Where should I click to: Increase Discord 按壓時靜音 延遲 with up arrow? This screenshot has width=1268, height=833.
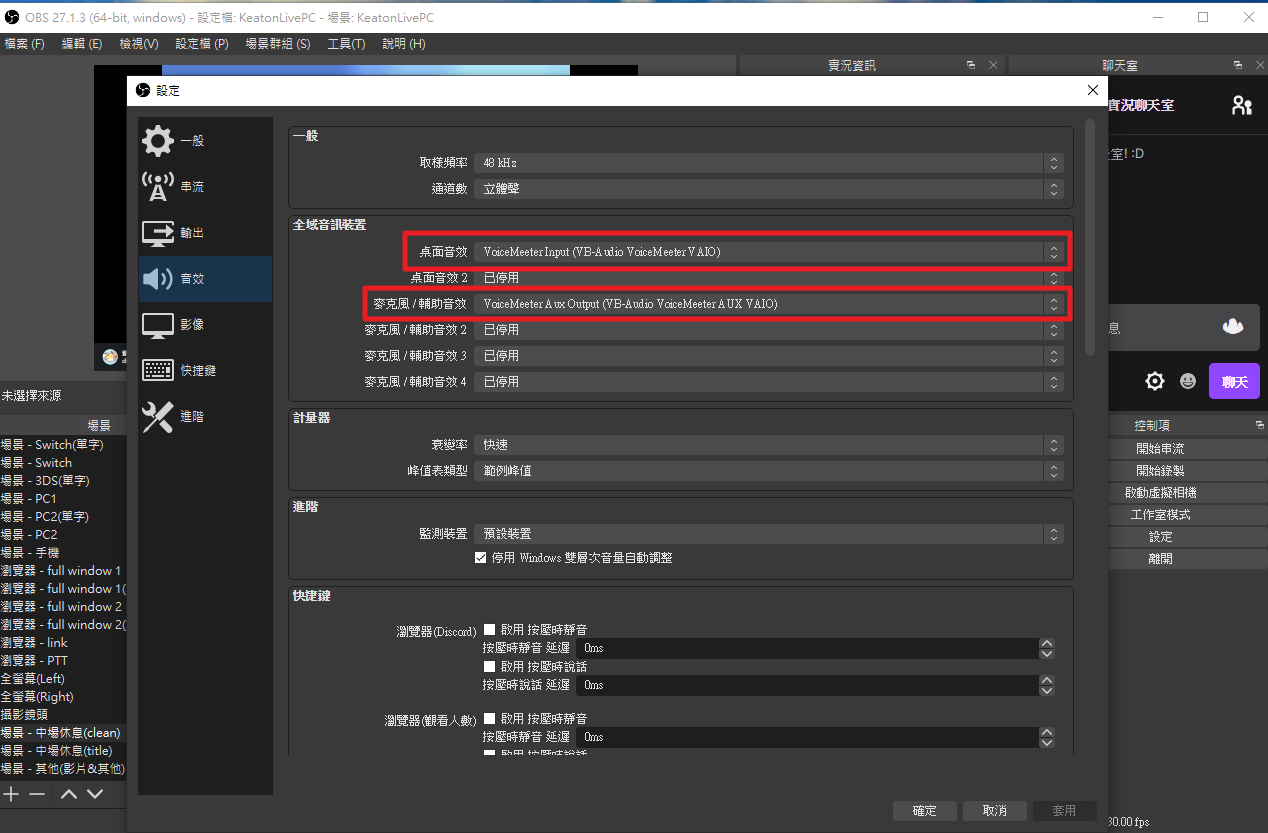[1047, 643]
